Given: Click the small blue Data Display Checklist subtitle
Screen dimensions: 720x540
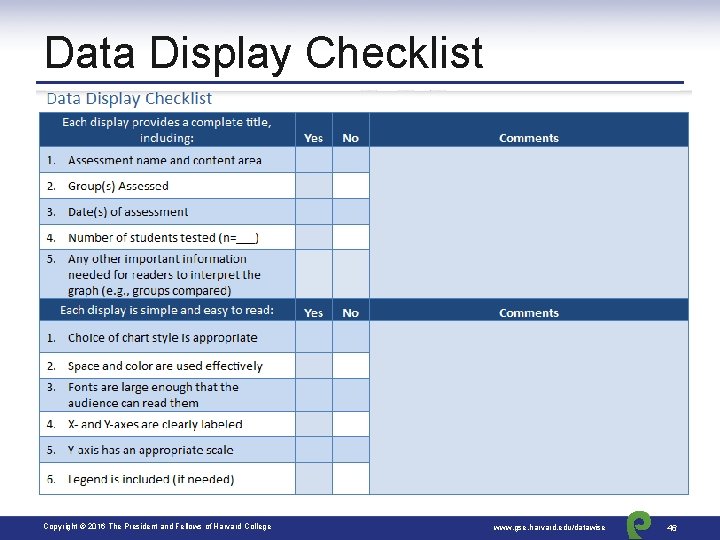Looking at the screenshot, I should pyautogui.click(x=129, y=98).
